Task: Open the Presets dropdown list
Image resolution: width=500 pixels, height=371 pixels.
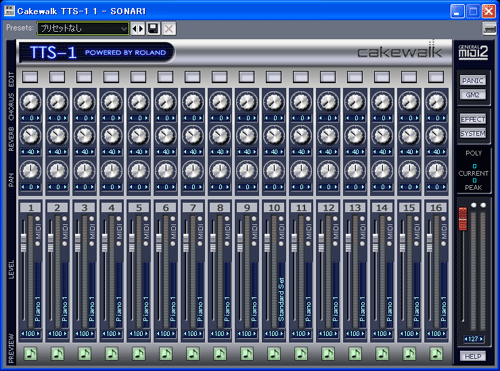Action: pyautogui.click(x=83, y=29)
